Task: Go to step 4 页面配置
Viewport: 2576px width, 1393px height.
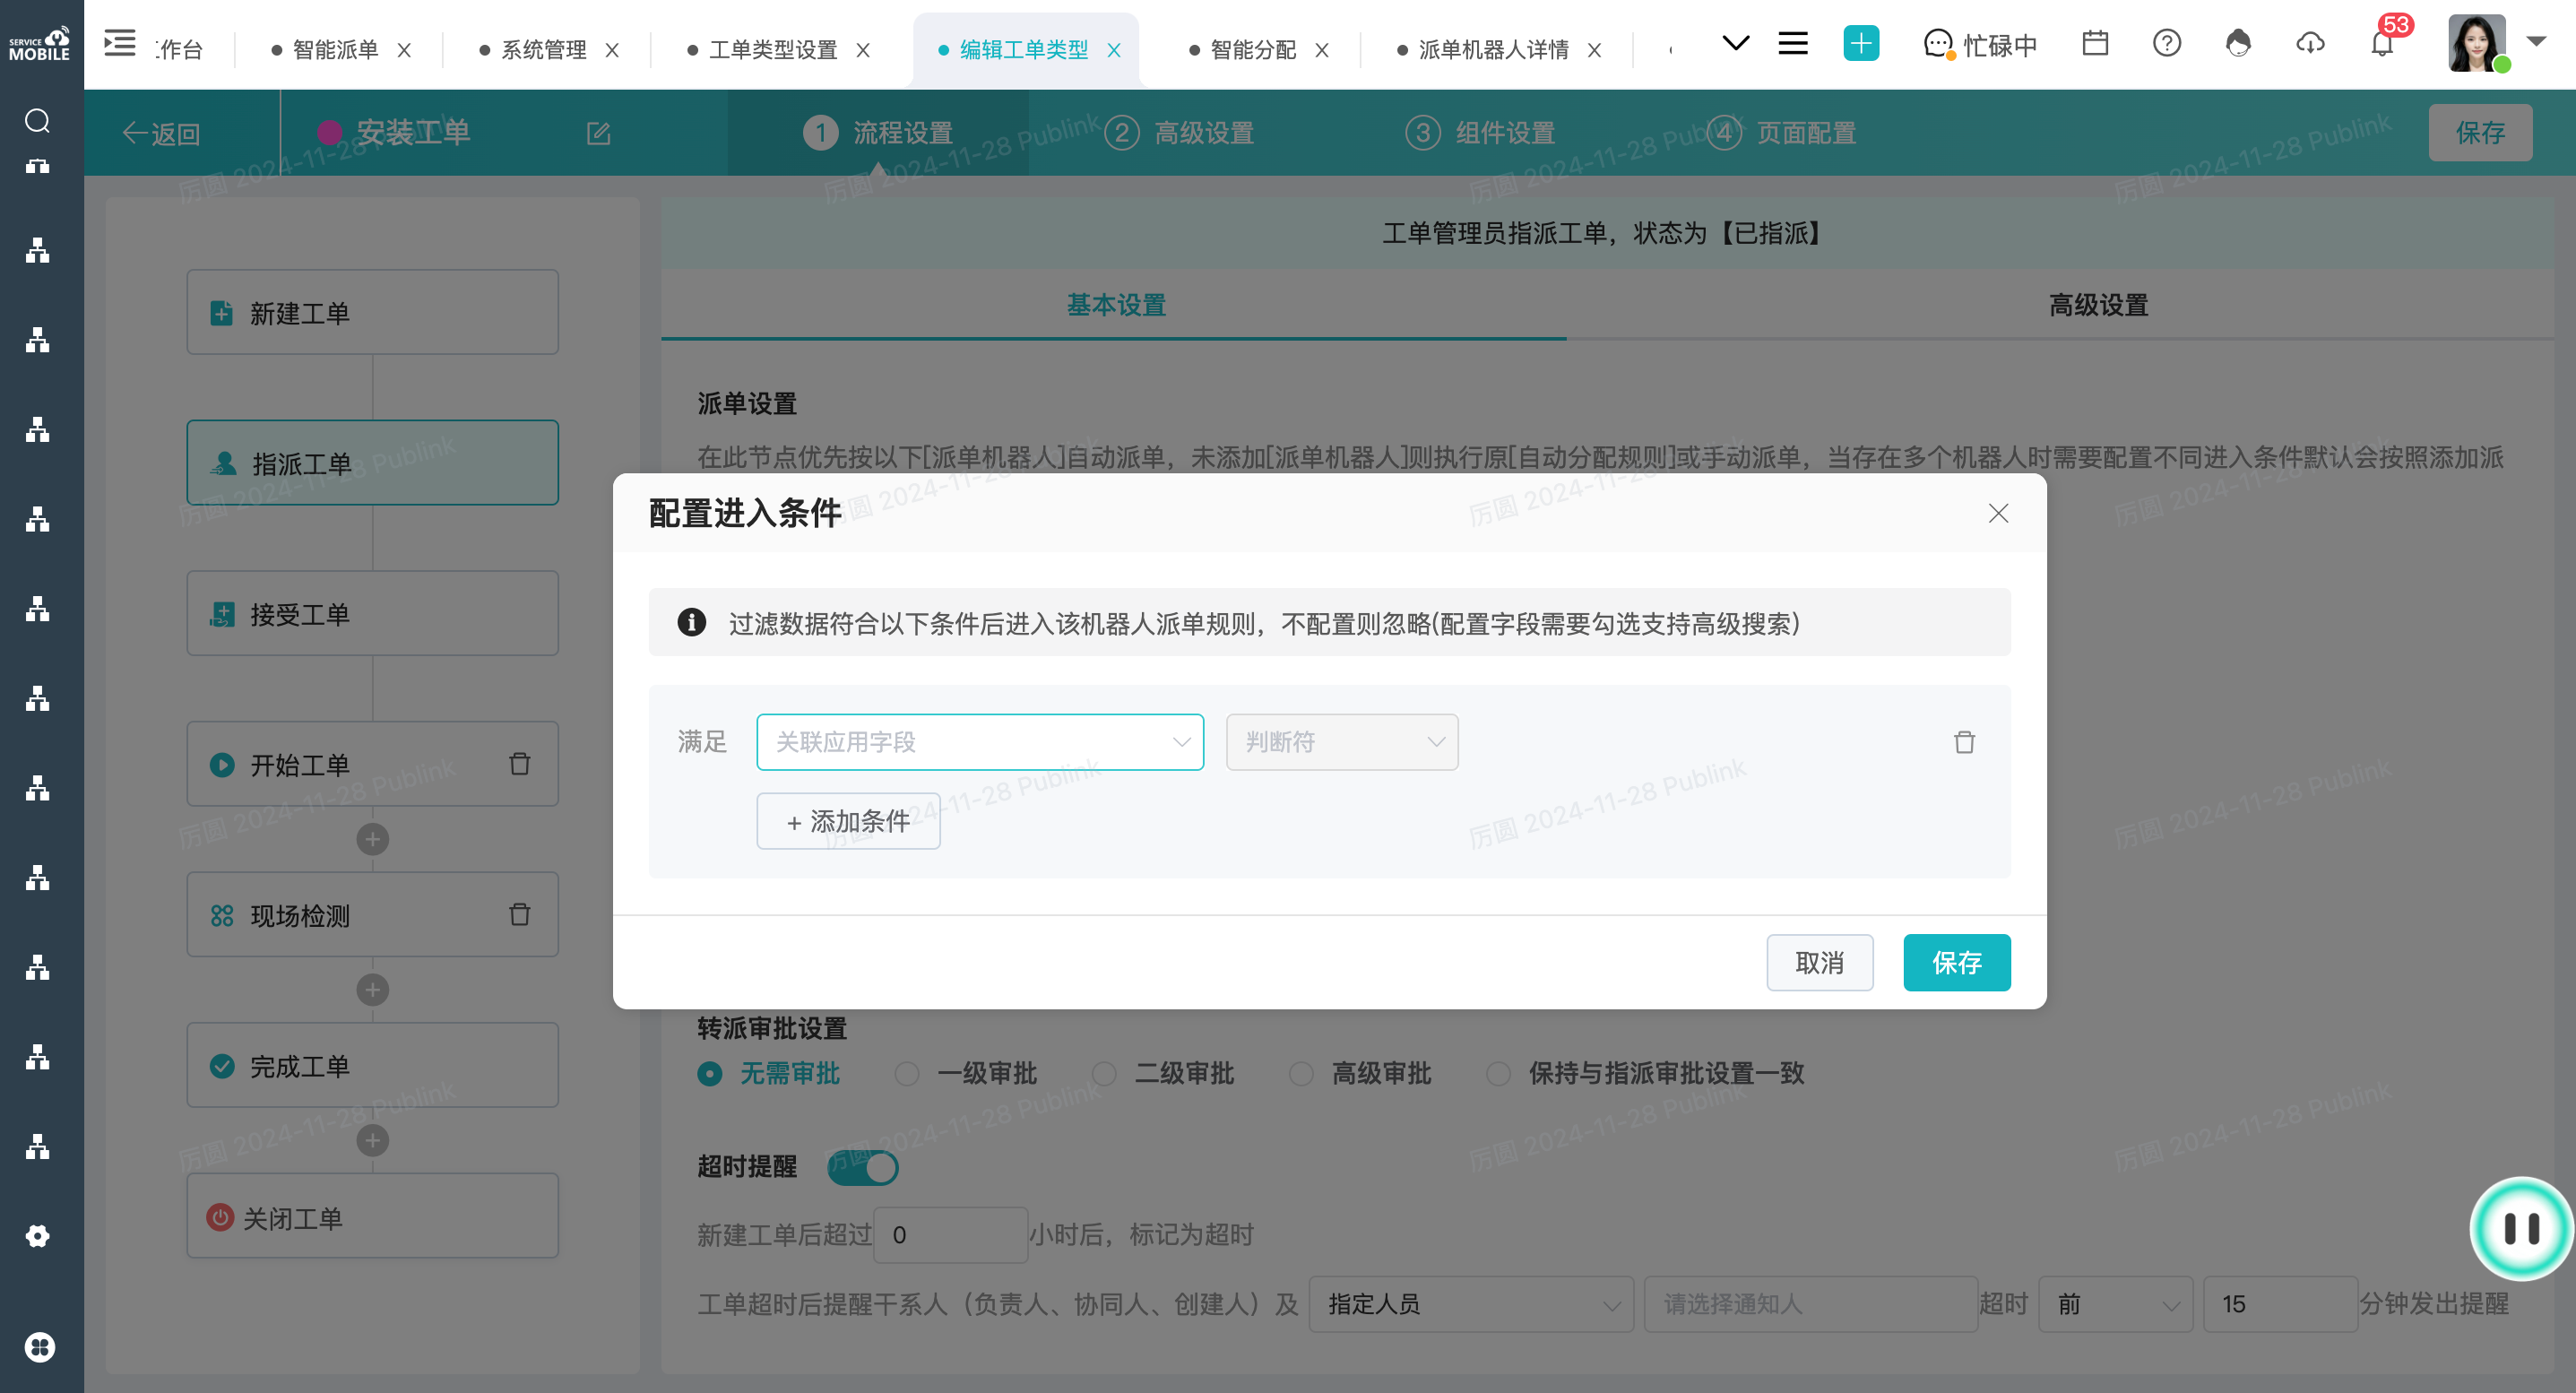Action: 1782,133
